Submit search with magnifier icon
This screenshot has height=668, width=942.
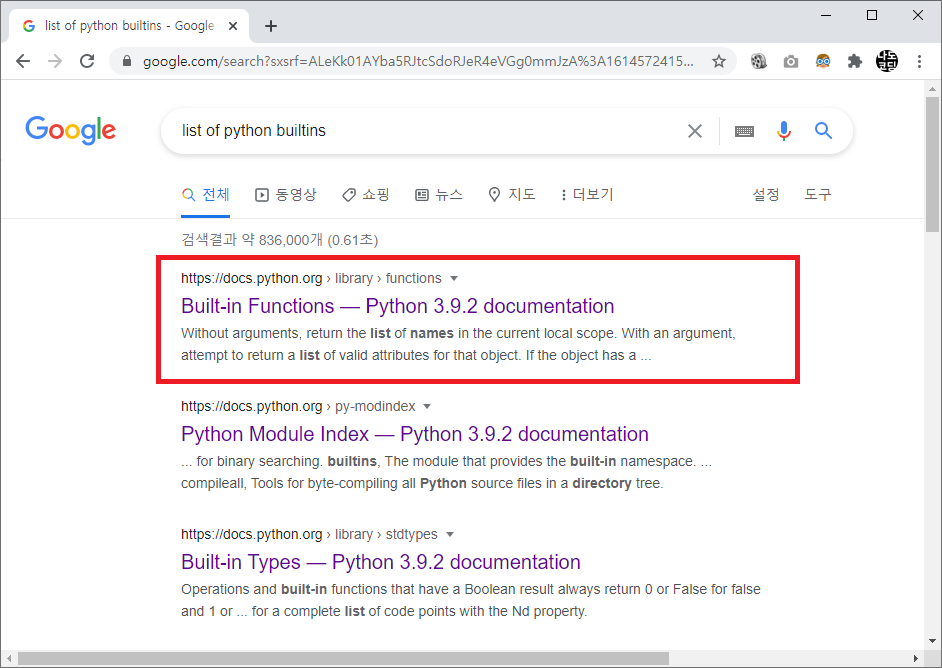tap(823, 130)
